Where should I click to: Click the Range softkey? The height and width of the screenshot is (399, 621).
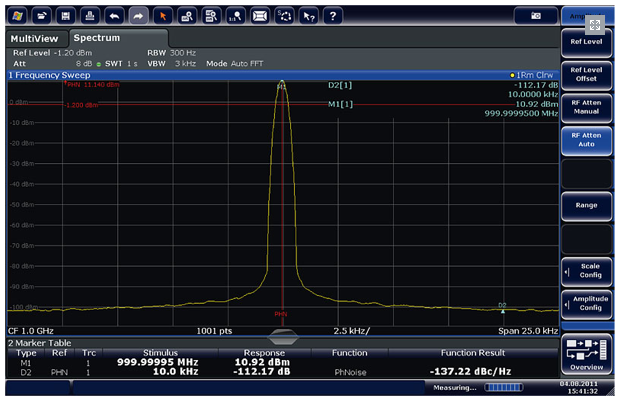click(586, 206)
